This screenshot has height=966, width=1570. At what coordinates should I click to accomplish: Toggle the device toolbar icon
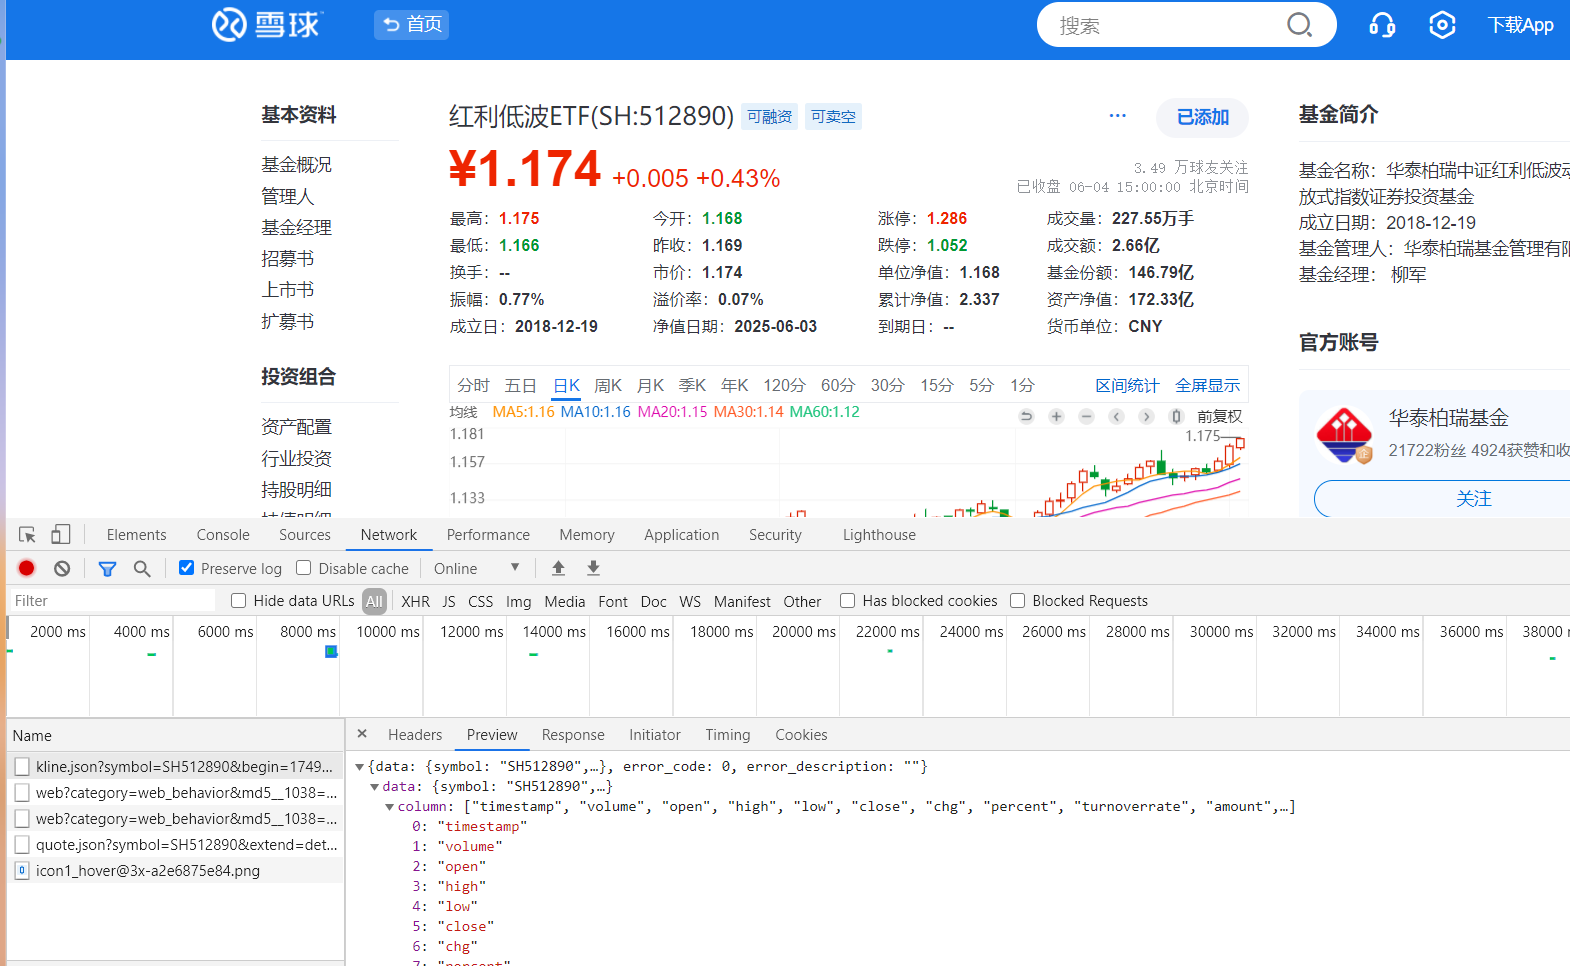point(61,535)
